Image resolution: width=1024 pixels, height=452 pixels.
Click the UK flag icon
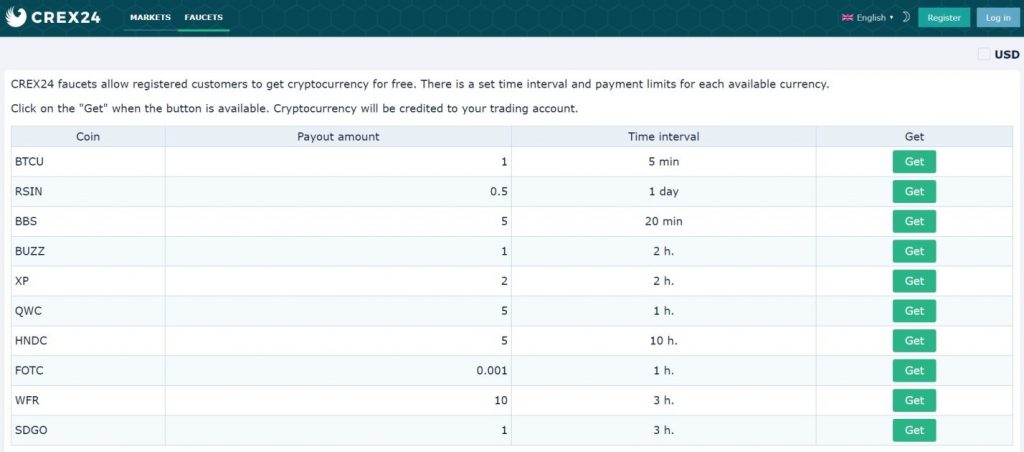pyautogui.click(x=848, y=18)
